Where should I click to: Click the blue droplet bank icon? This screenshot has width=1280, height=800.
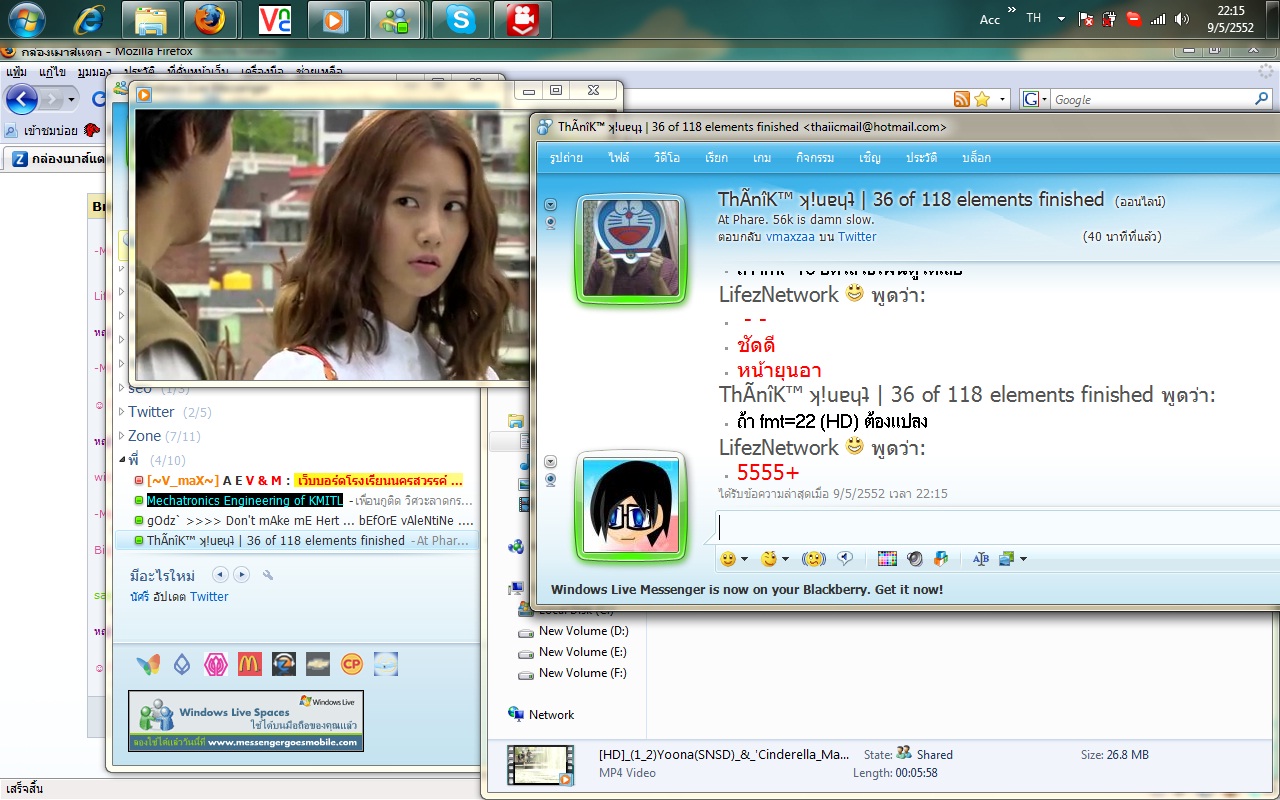point(181,663)
